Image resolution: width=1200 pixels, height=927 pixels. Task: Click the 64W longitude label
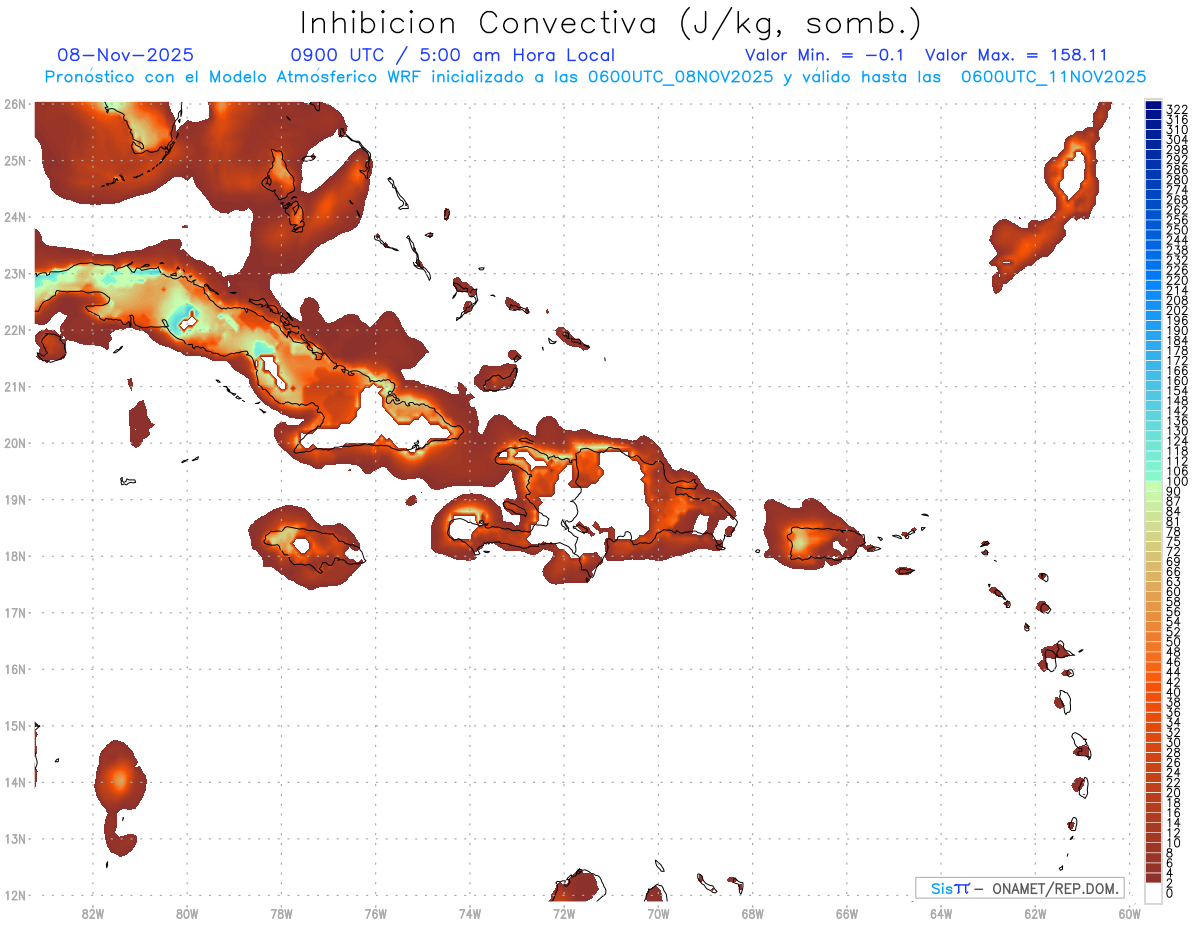[941, 913]
